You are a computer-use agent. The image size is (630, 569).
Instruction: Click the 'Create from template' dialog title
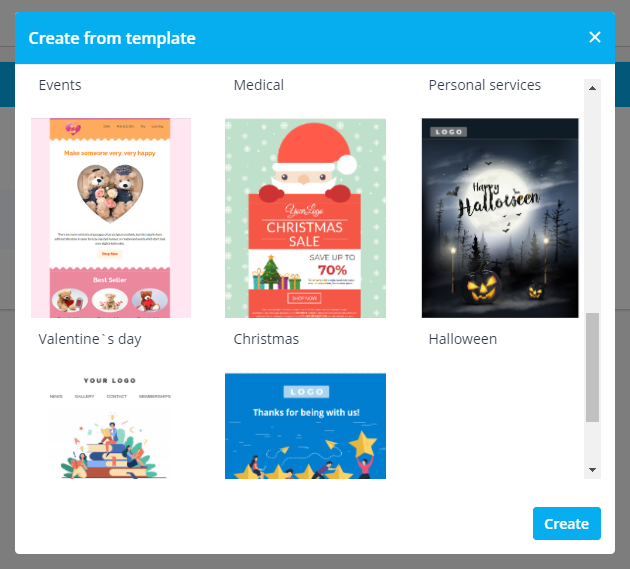tap(112, 39)
